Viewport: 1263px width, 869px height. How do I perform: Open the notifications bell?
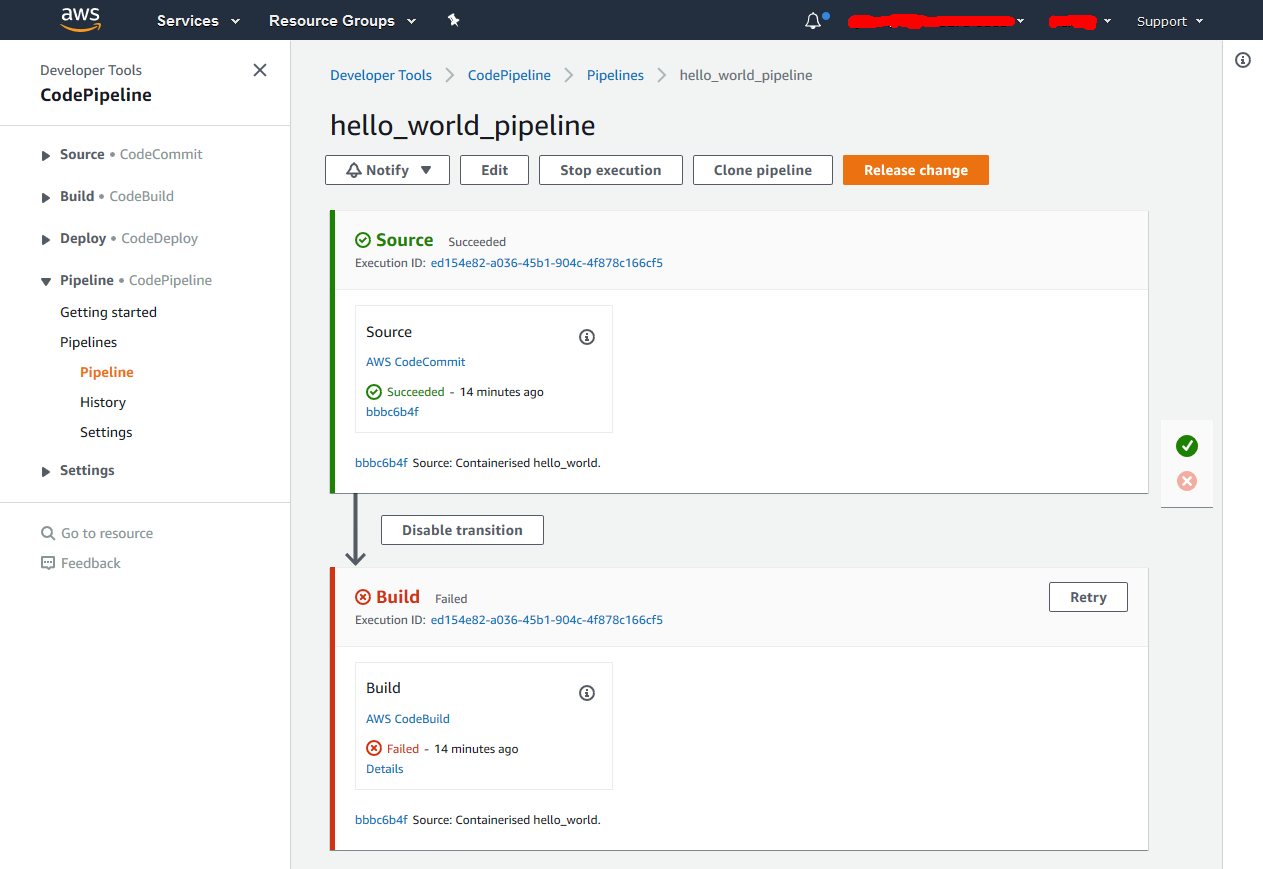point(812,20)
